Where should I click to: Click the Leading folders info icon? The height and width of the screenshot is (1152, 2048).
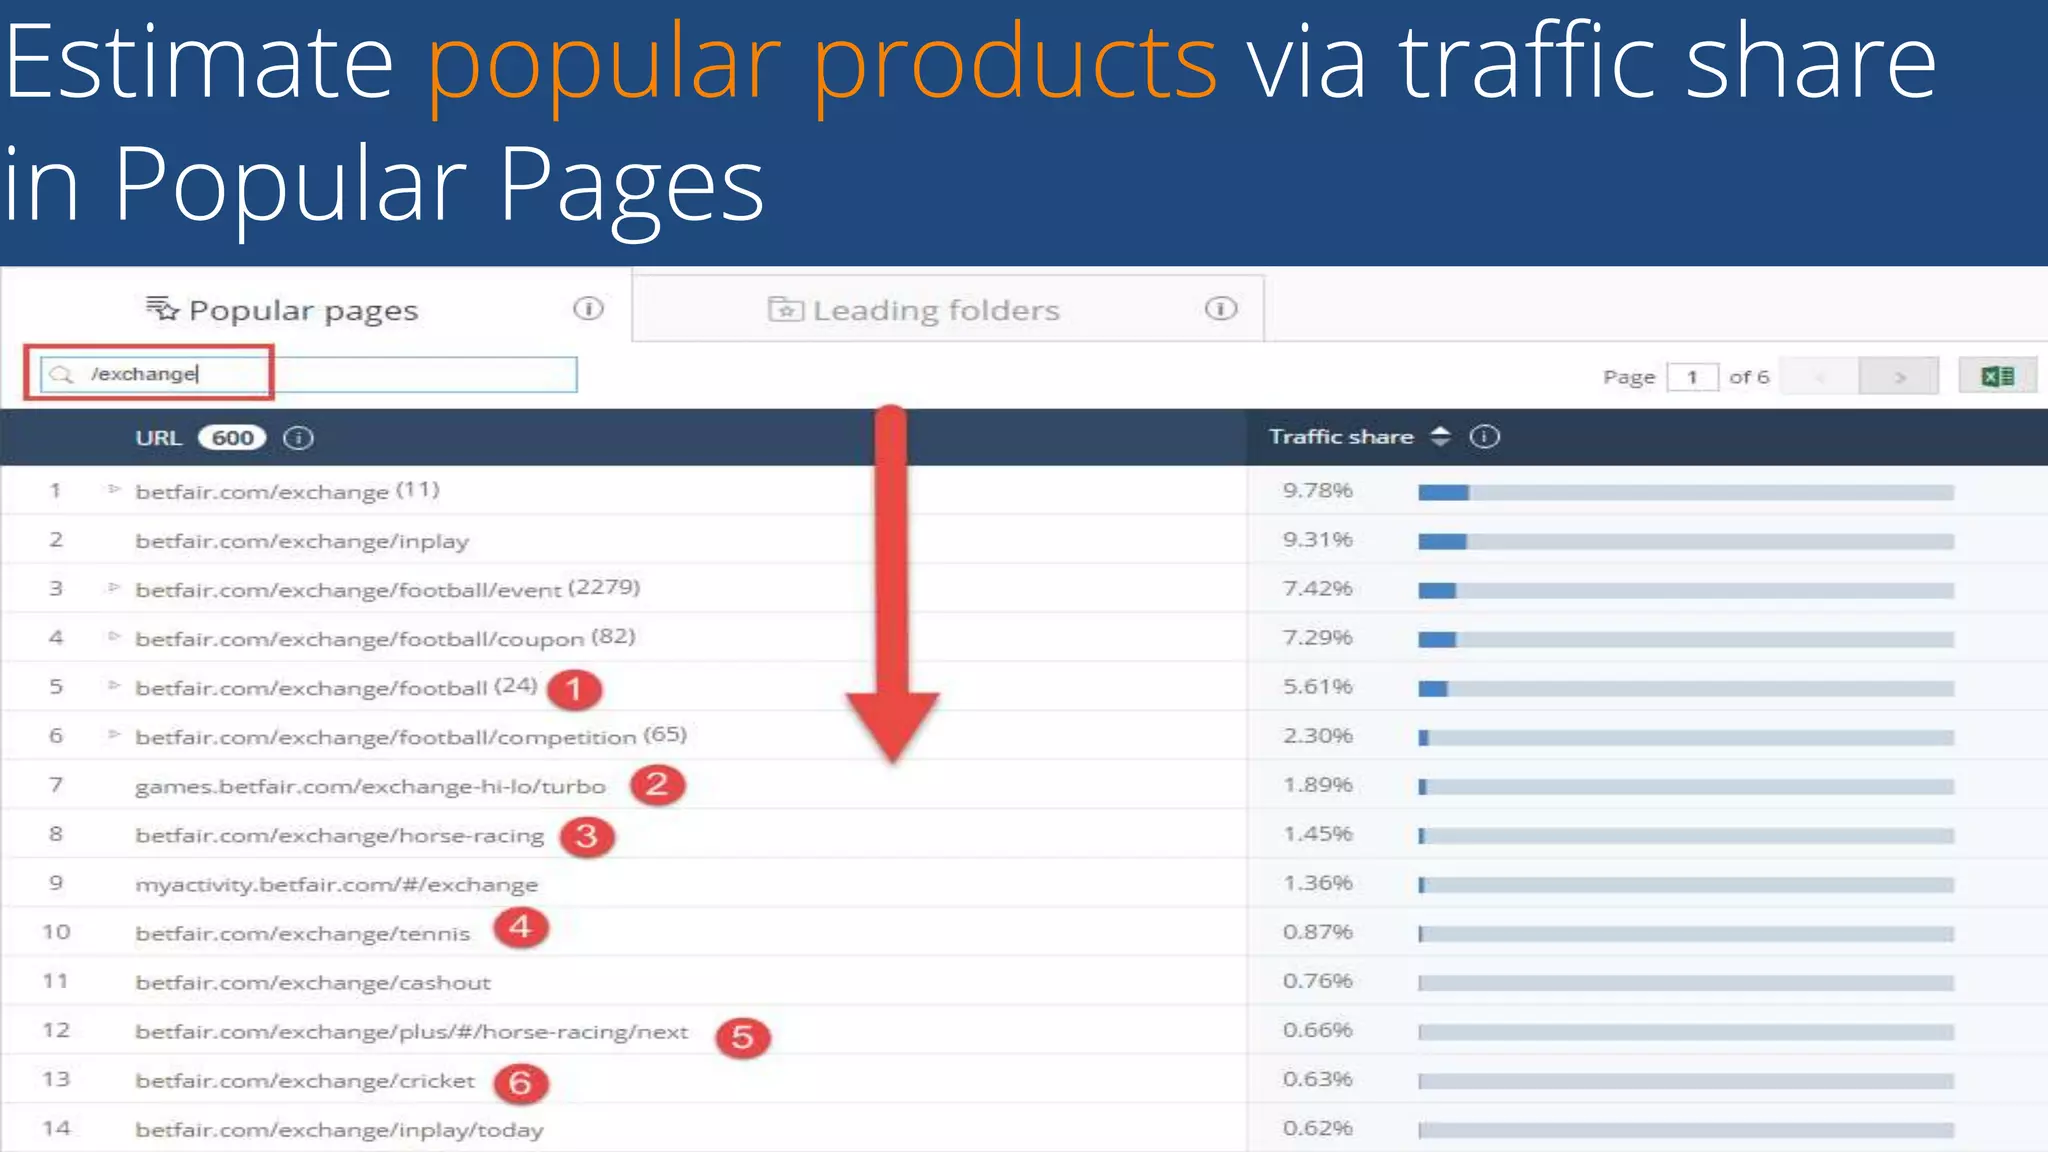click(x=1220, y=308)
